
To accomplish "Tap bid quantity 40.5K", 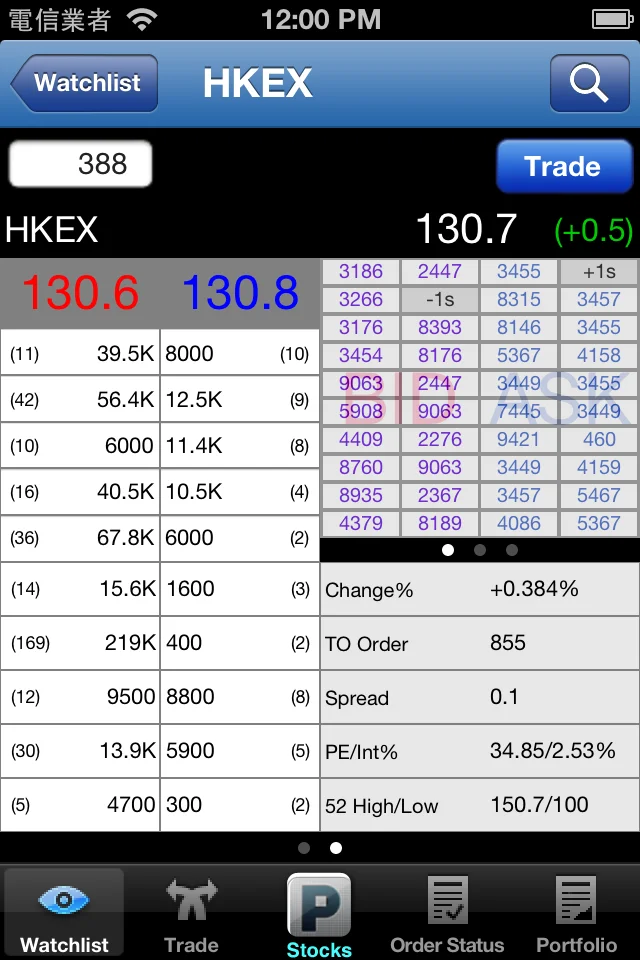I will [125, 492].
